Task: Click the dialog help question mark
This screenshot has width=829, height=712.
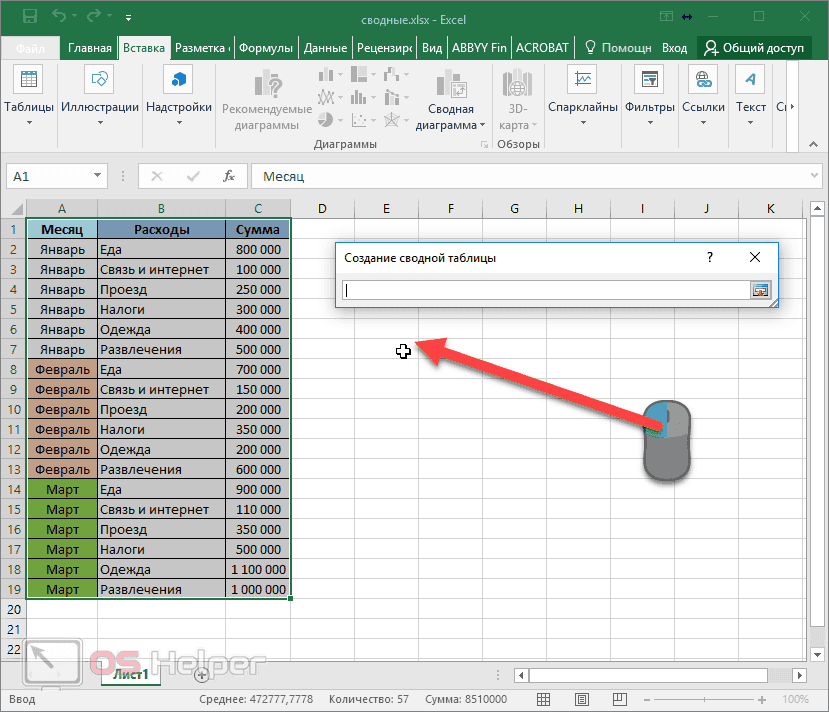Action: tap(709, 257)
